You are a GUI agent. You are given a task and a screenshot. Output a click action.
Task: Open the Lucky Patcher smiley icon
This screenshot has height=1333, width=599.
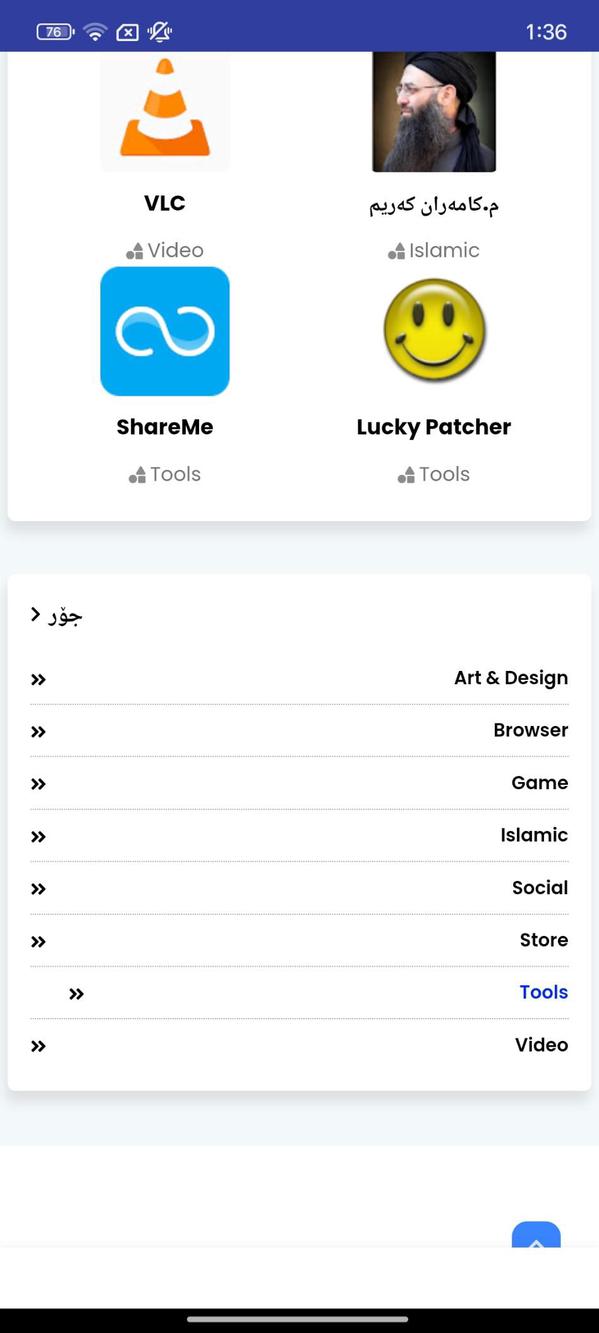[x=434, y=331]
